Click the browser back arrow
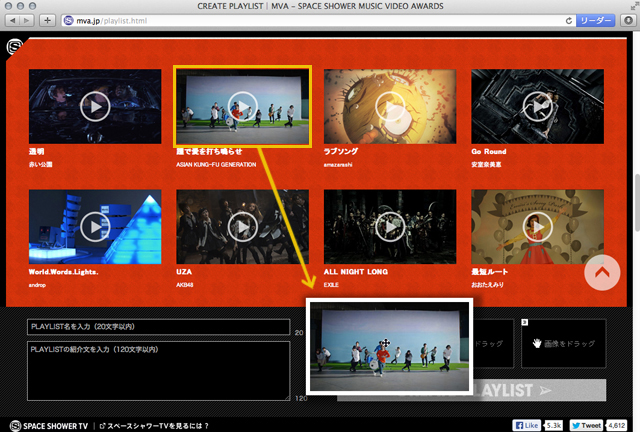 tap(11, 20)
